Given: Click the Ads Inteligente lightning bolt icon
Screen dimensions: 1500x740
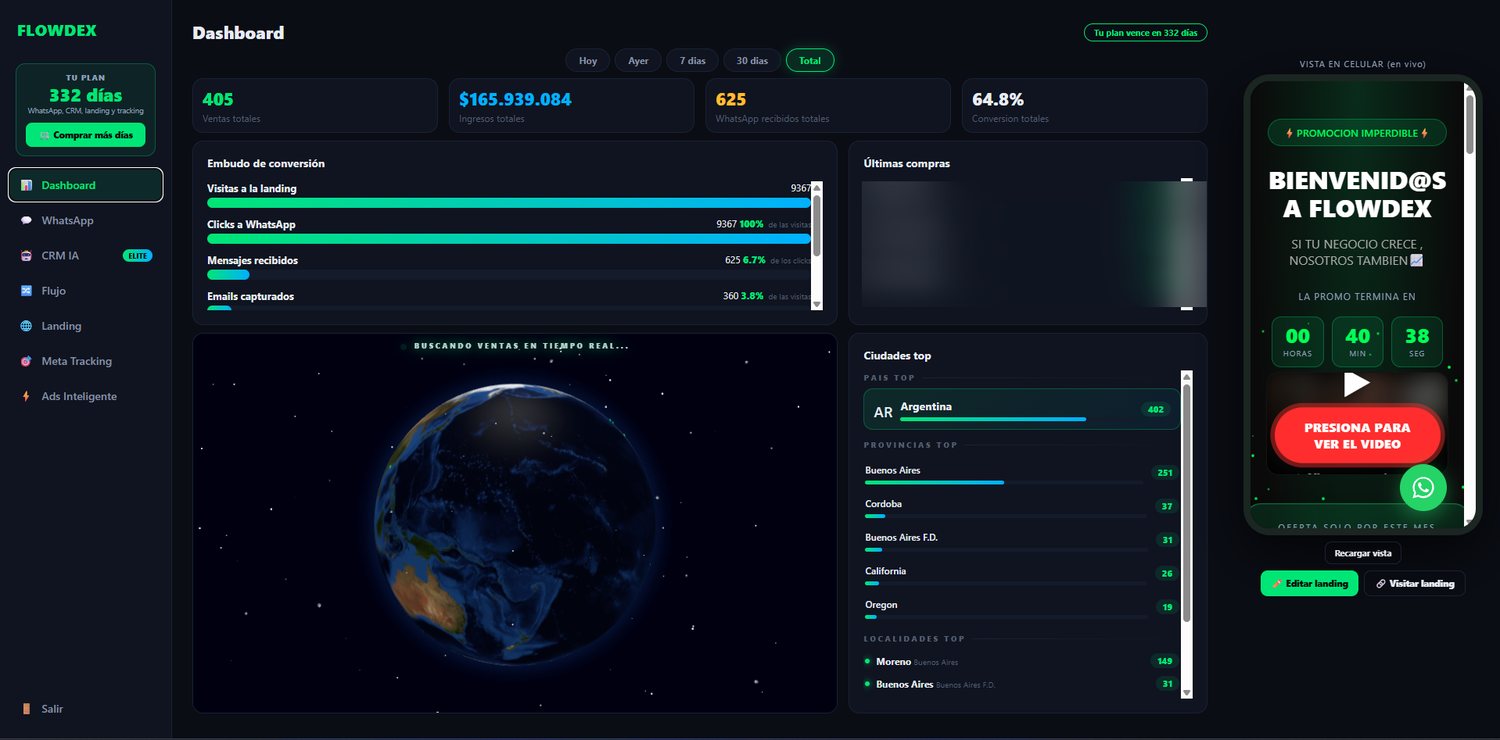Looking at the screenshot, I should pyautogui.click(x=26, y=396).
